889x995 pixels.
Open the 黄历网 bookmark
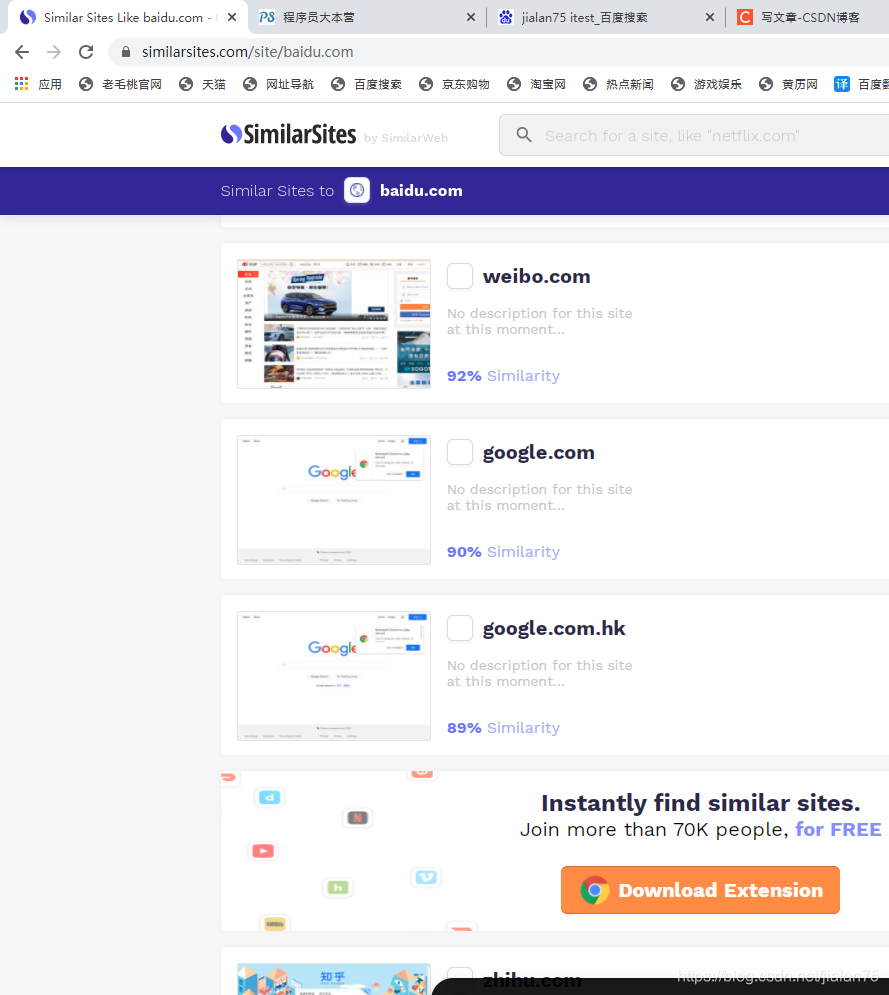point(788,84)
